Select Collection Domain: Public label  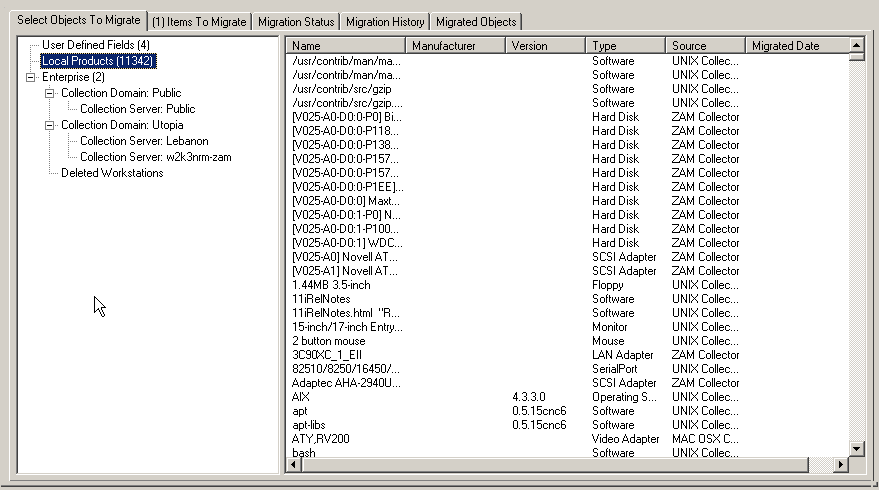121,93
